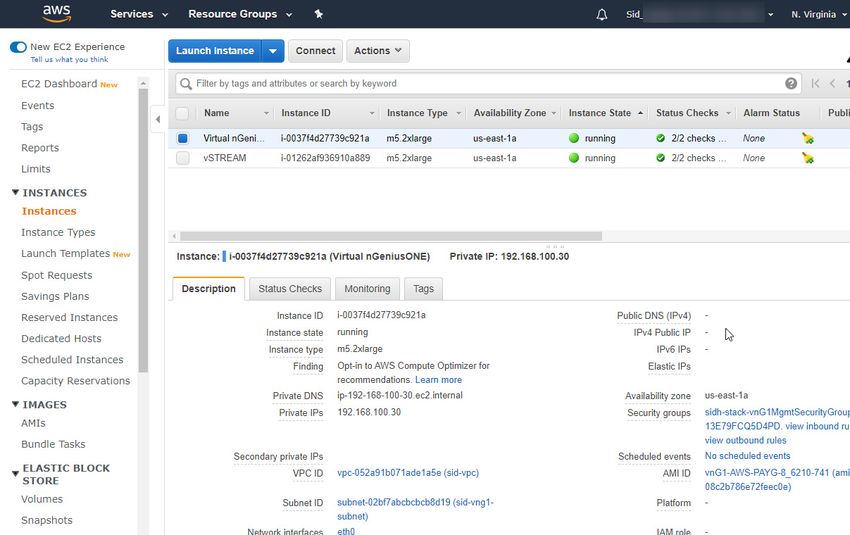
Task: Open Savings Plans in sidebar
Action: [55, 296]
